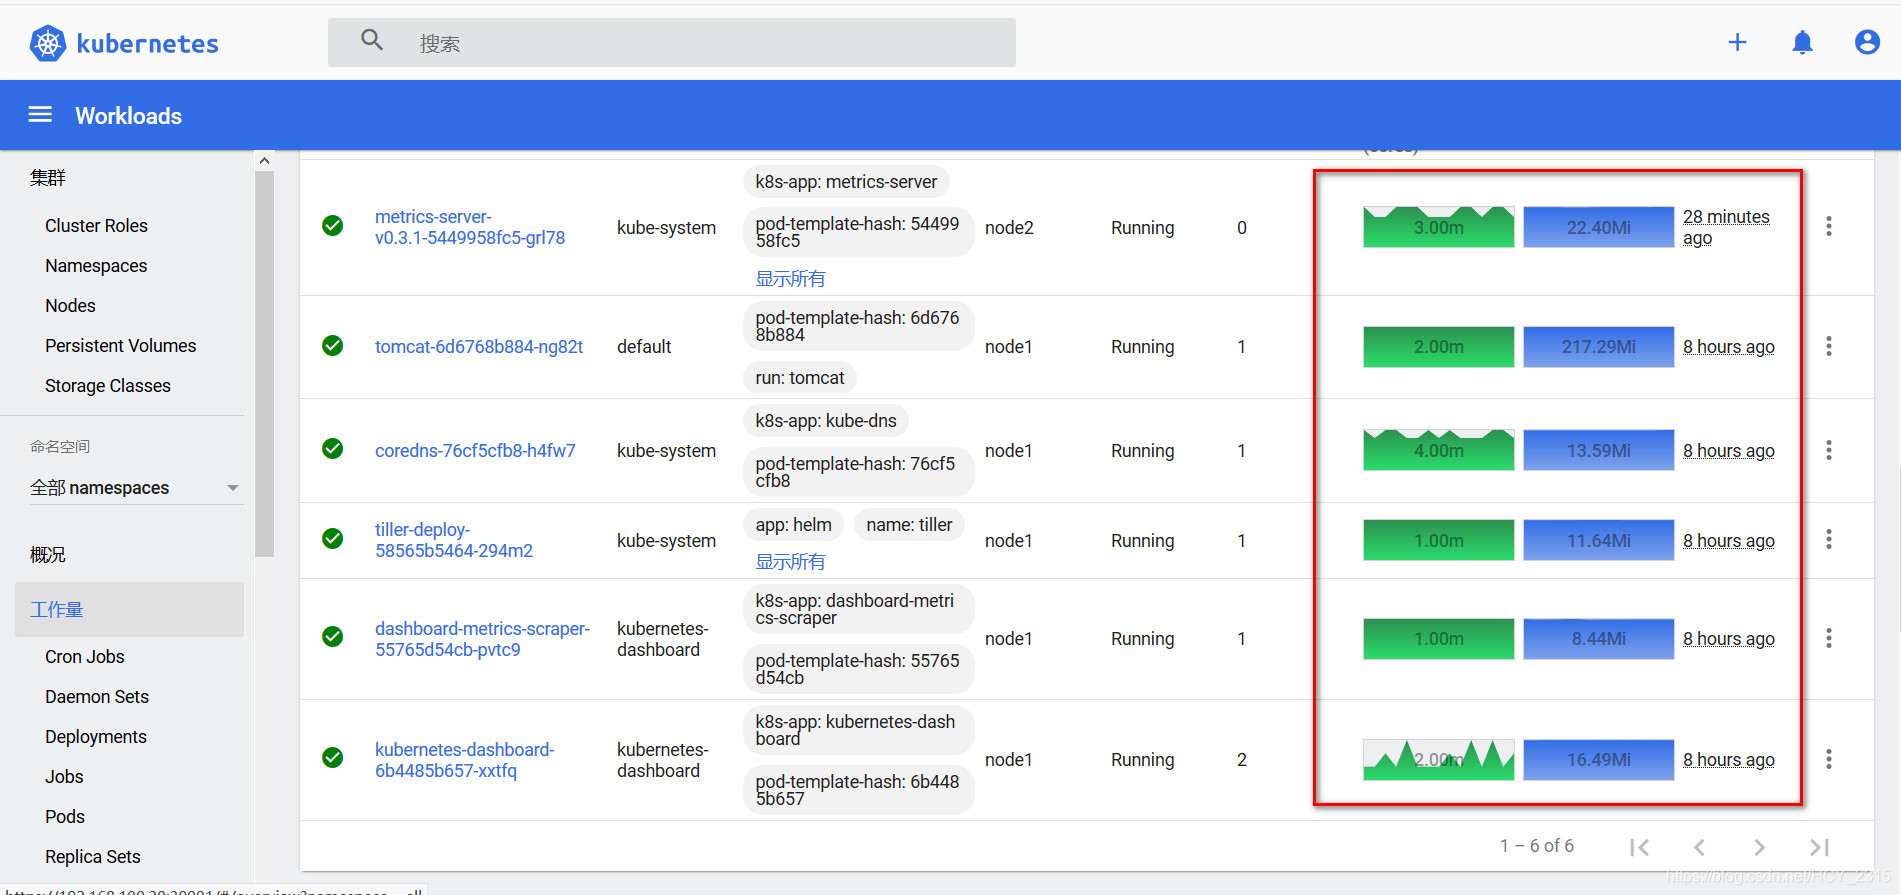Open Jobs in sidebar
Viewport: 1901px width, 895px height.
coord(64,777)
